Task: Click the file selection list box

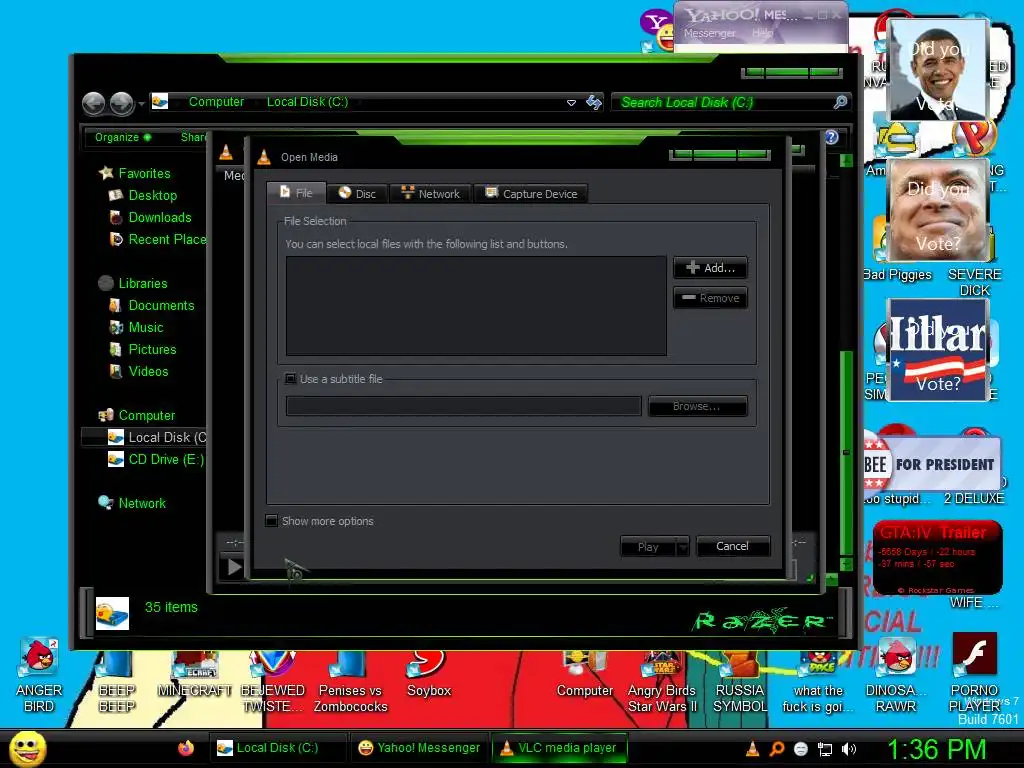Action: point(476,306)
